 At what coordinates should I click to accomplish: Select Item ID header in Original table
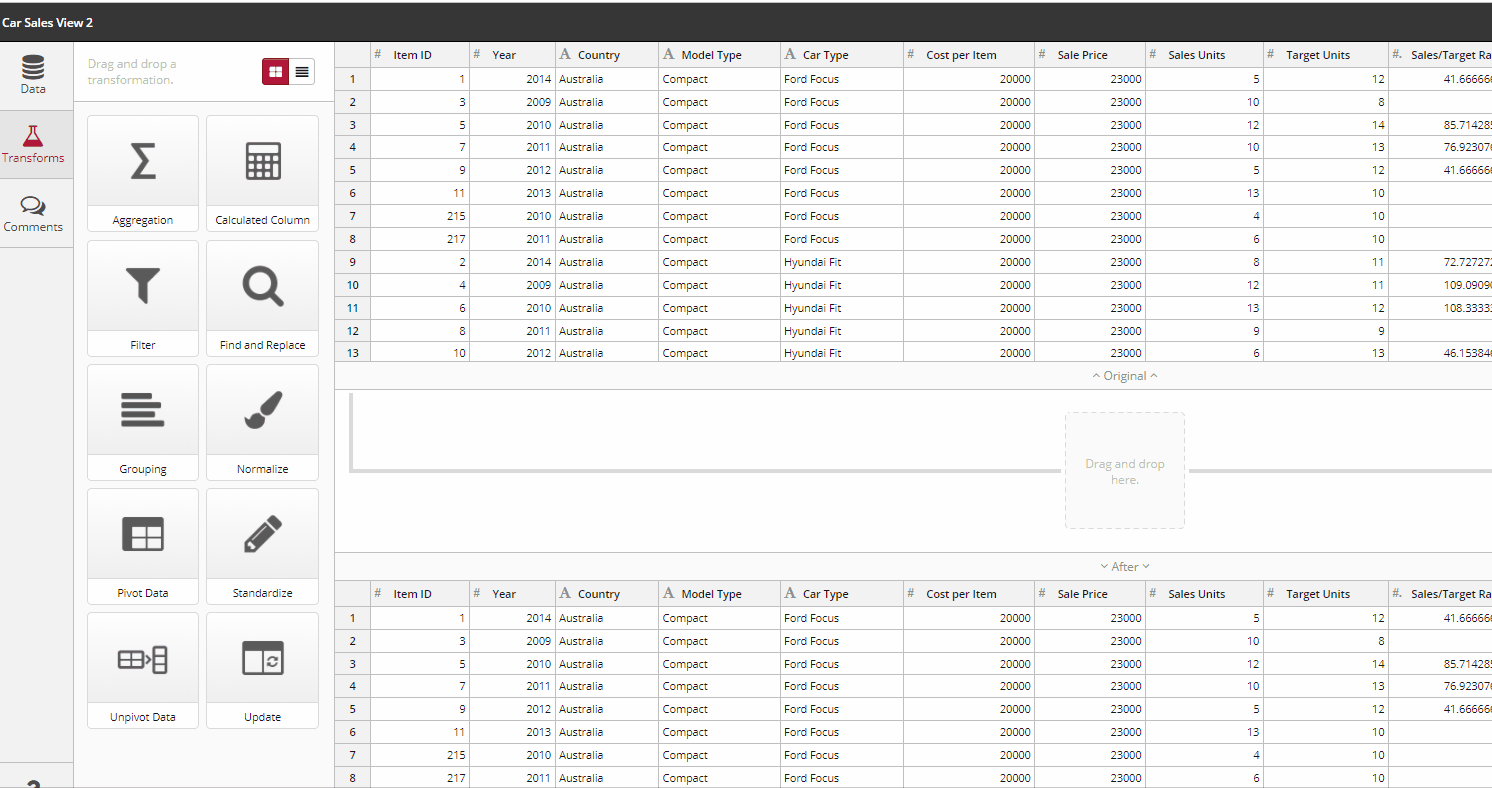[420, 55]
